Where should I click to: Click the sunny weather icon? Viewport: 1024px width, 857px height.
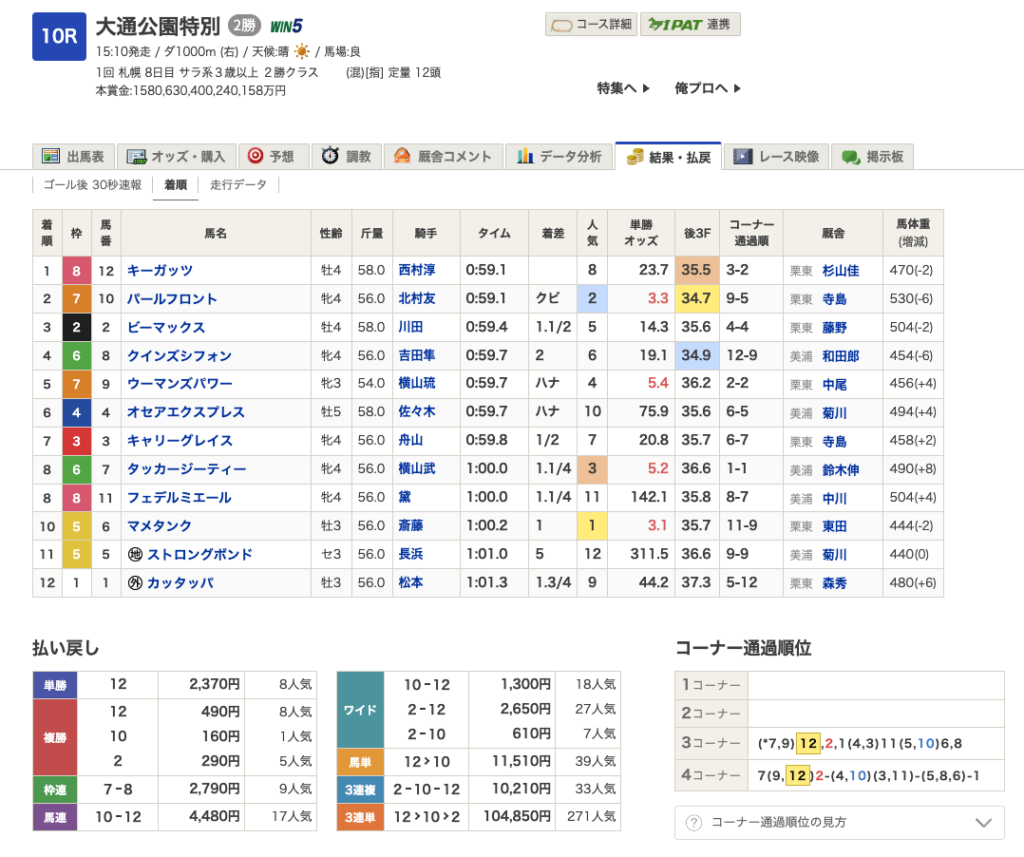[x=302, y=51]
